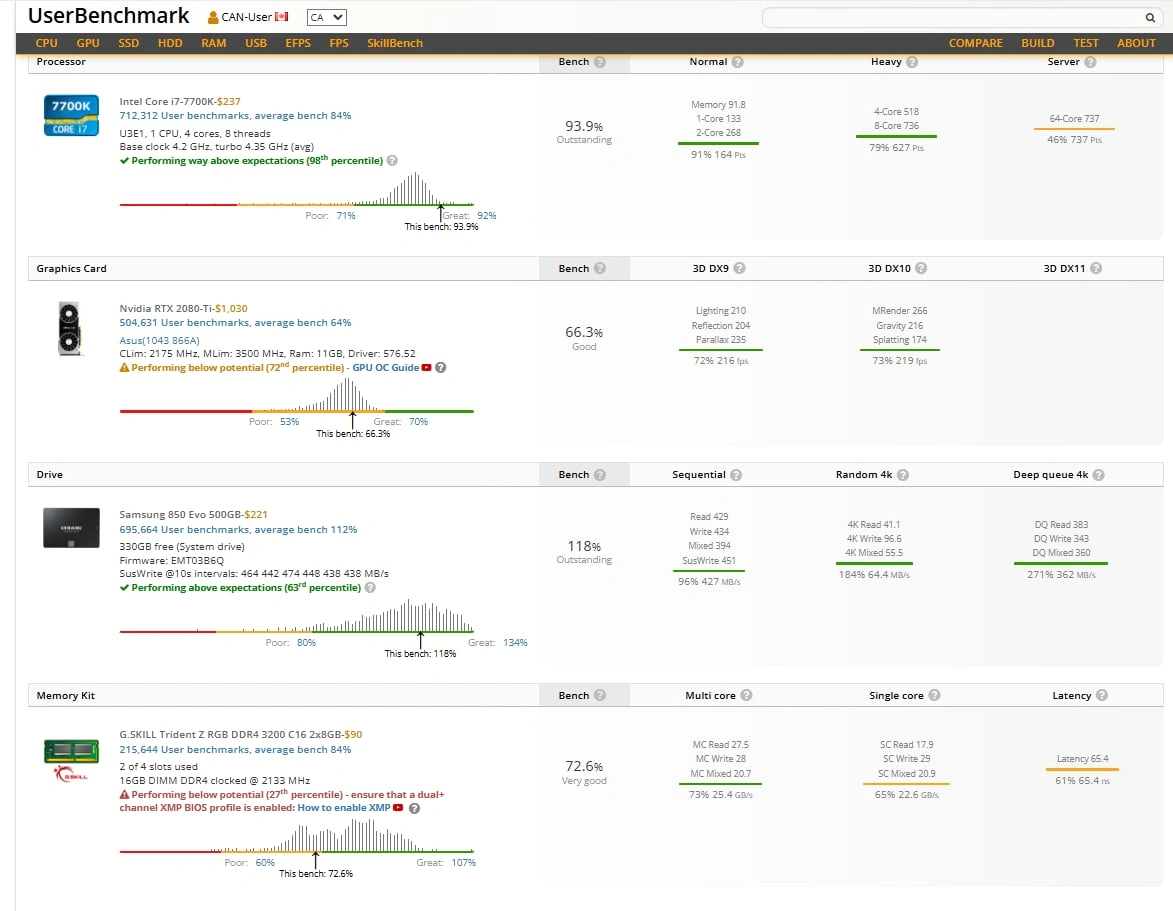Image resolution: width=1173 pixels, height=911 pixels.
Task: Click the Sequential help icon
Action: coord(736,475)
